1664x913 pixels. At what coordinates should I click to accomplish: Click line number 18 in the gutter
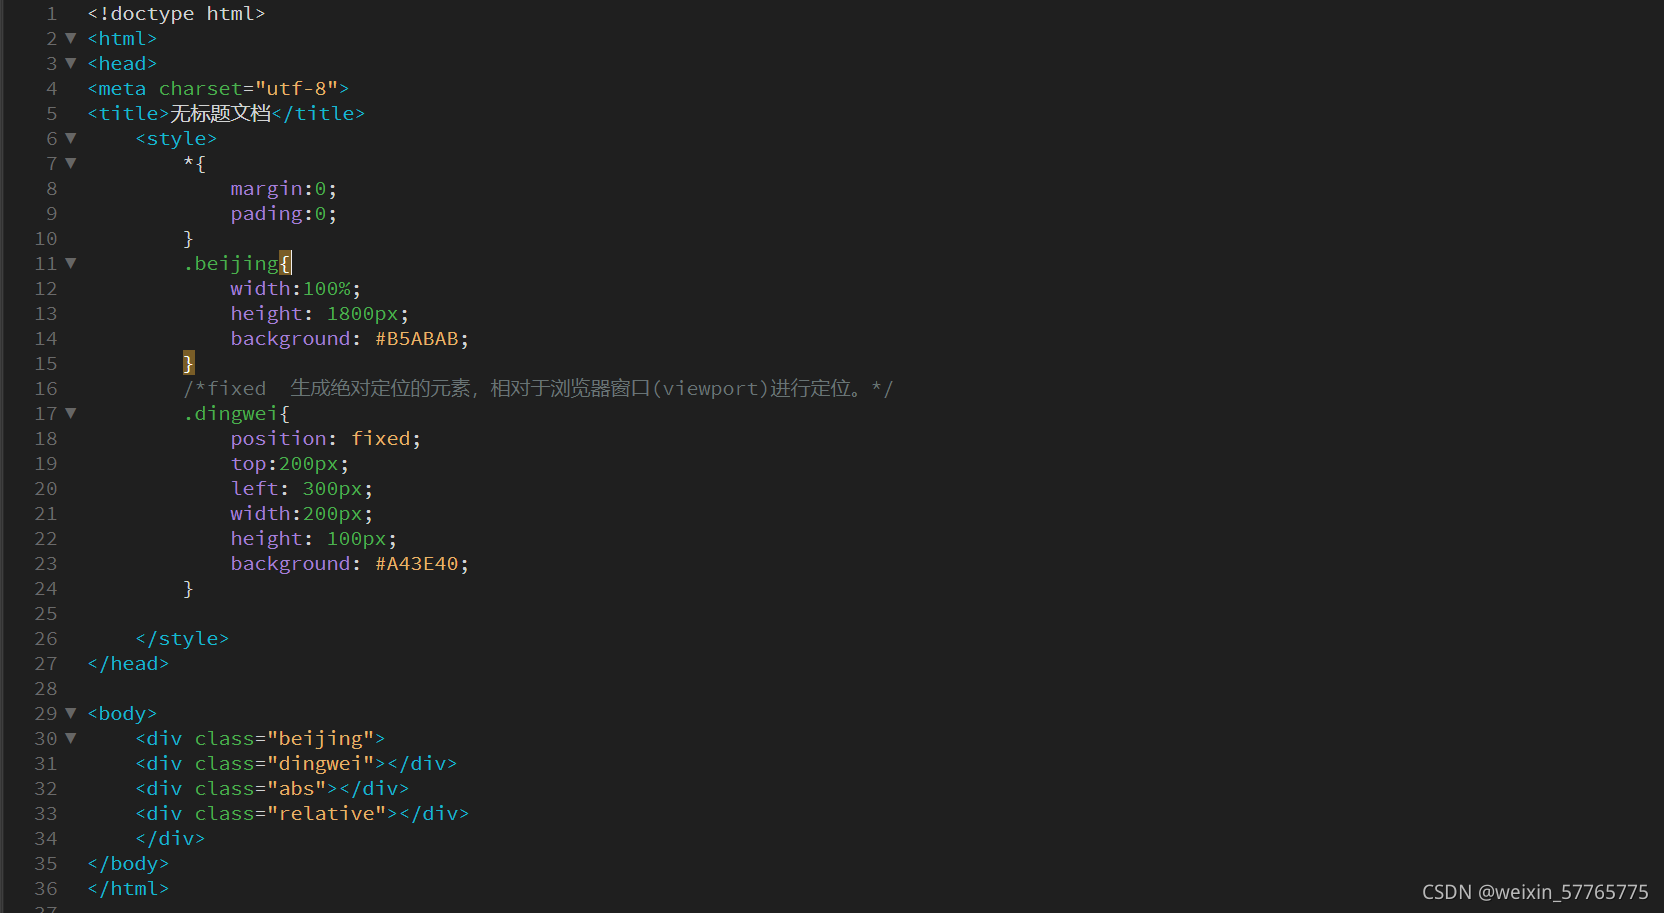[45, 438]
